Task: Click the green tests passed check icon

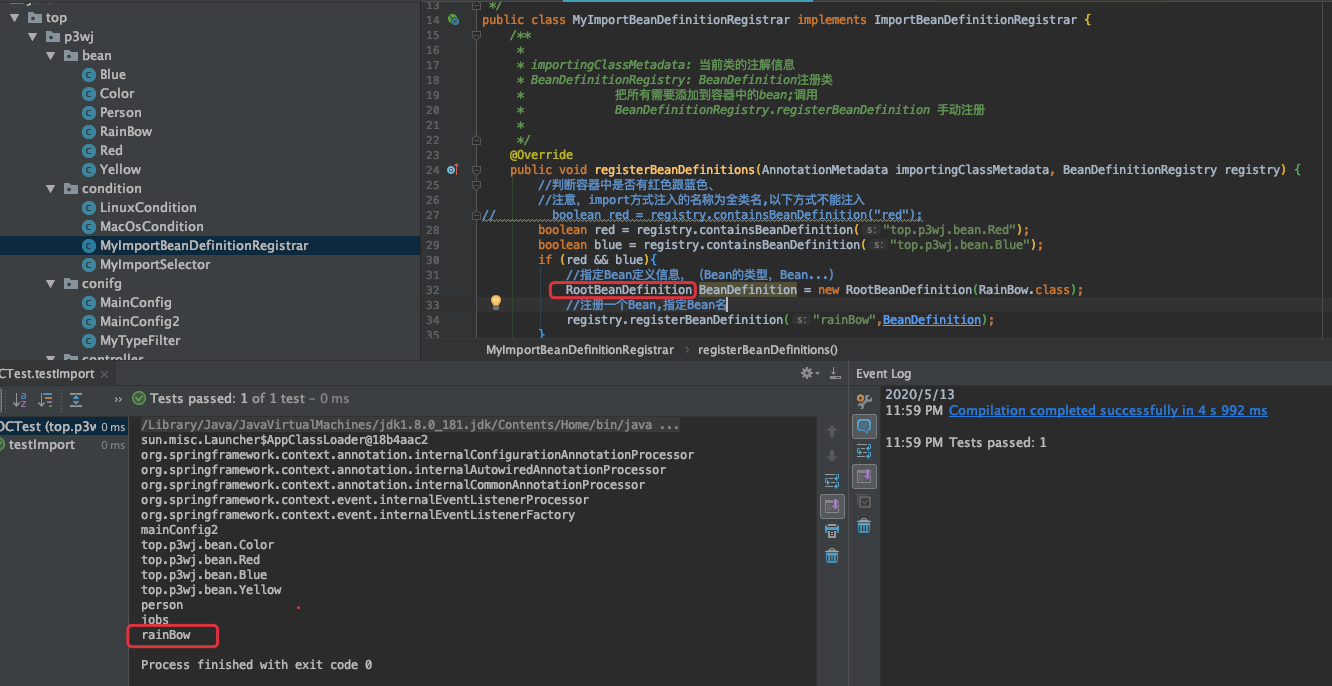Action: [x=139, y=399]
